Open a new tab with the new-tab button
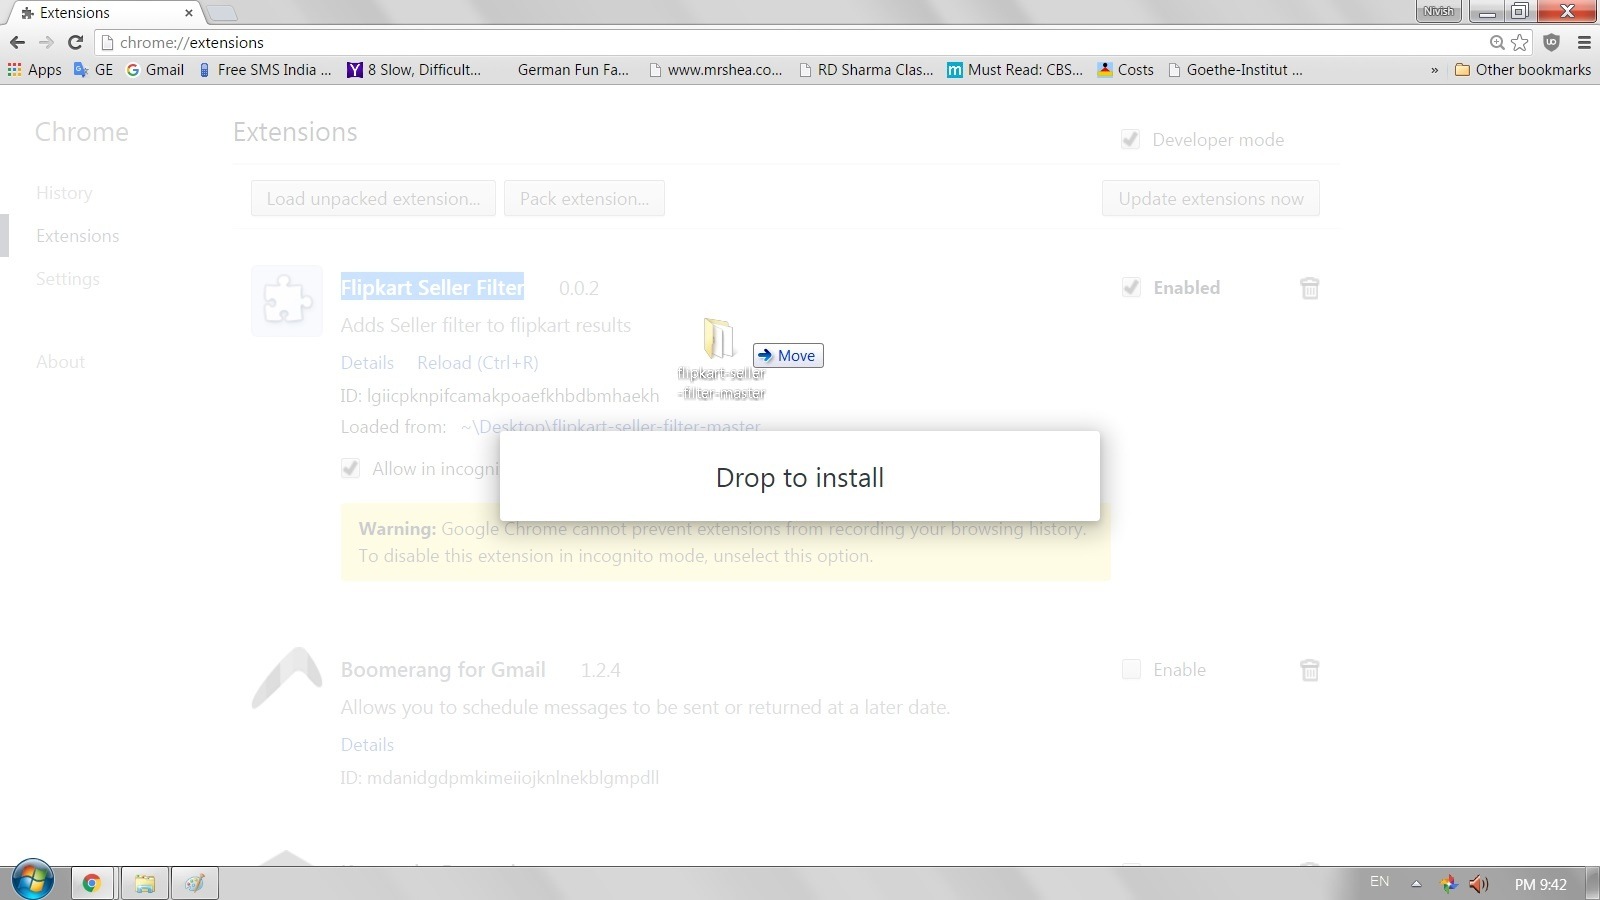 (222, 13)
